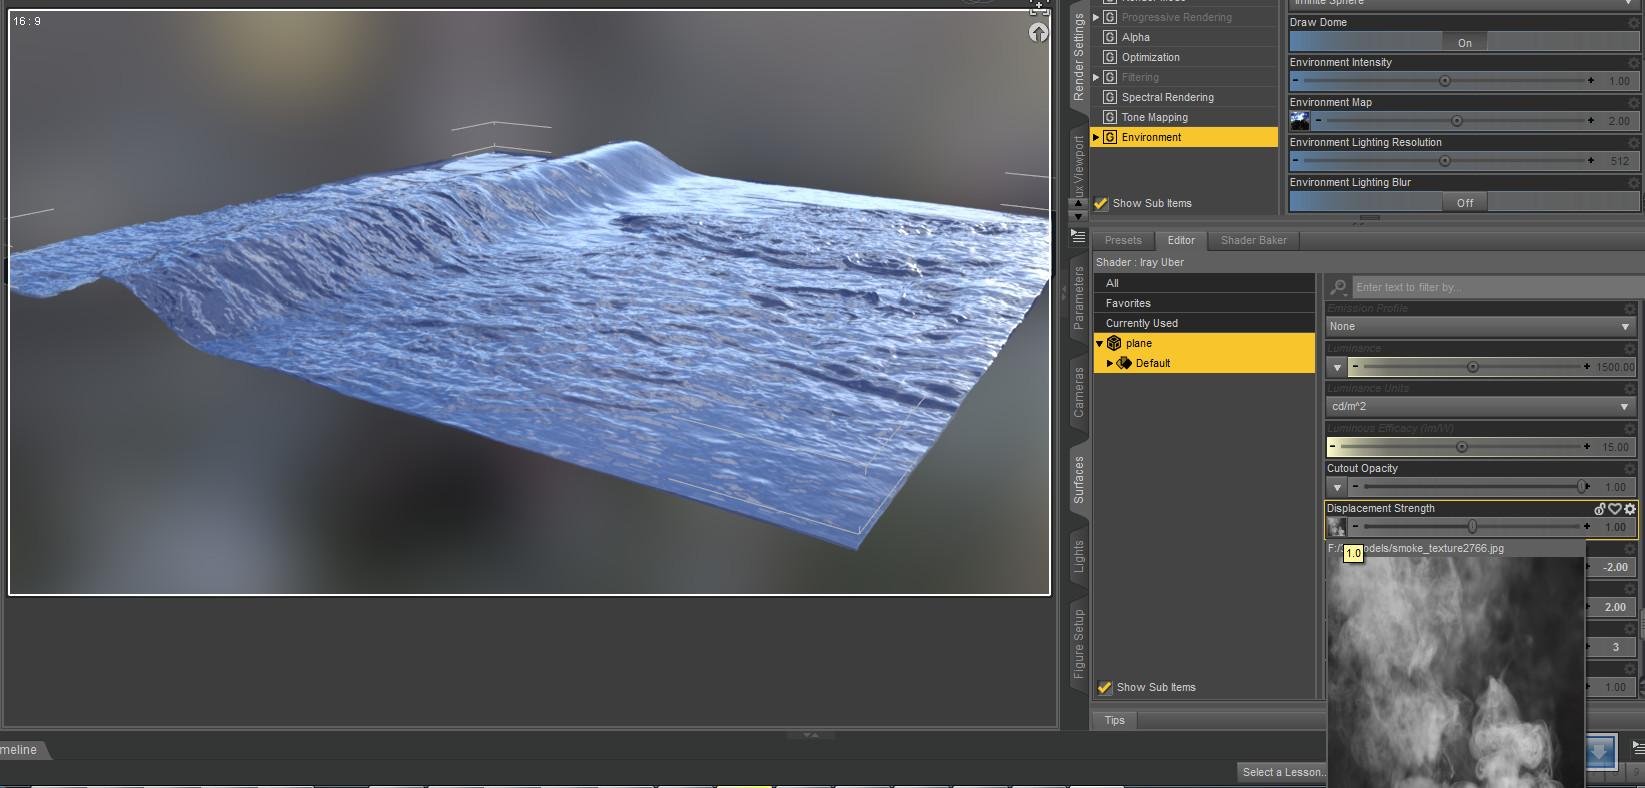Open the gear menu for Draw Dome
The image size is (1645, 788).
1633,22
